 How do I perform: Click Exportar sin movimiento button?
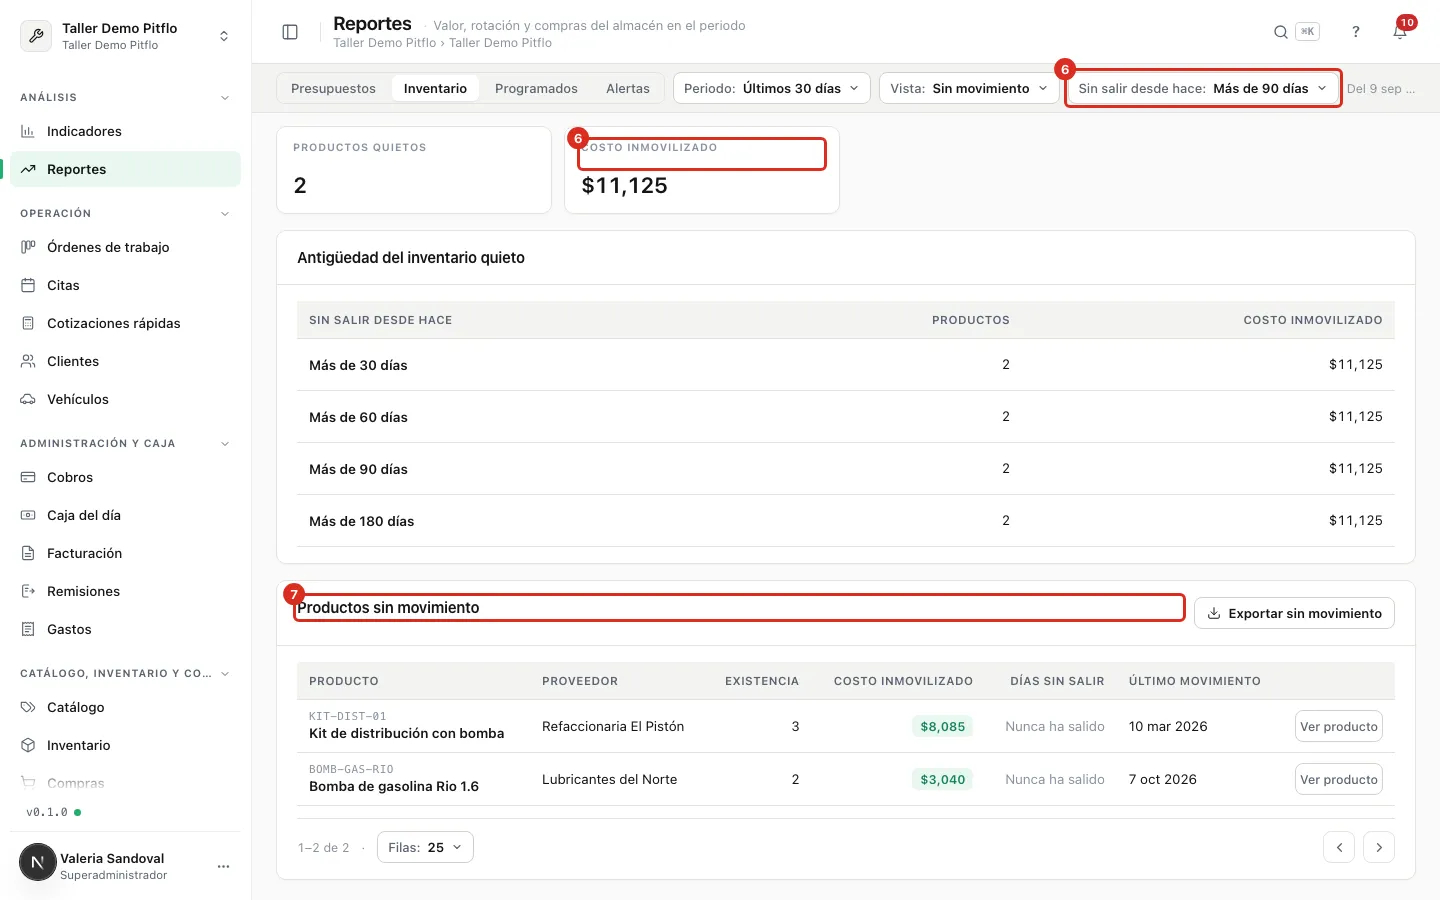[x=1294, y=613]
